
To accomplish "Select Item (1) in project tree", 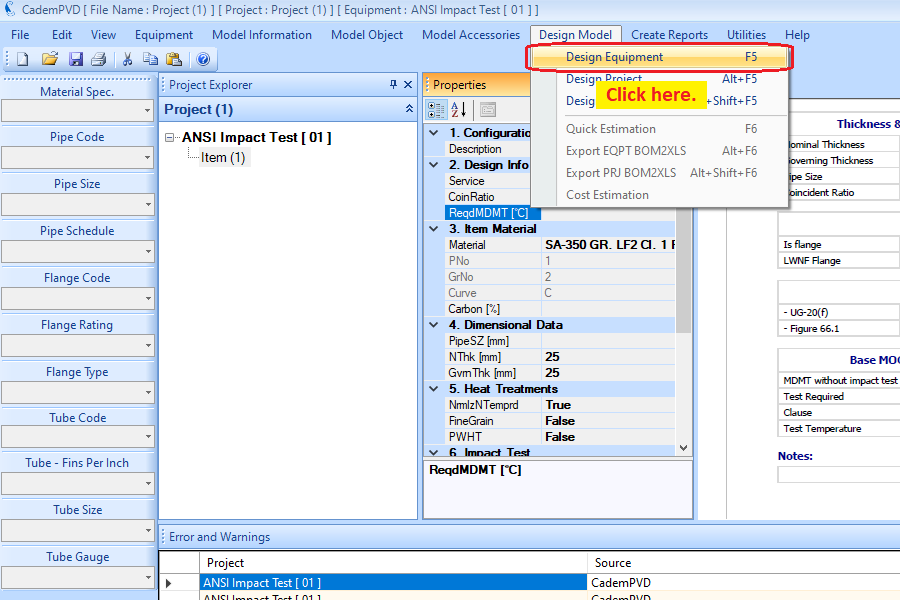I will (x=222, y=158).
